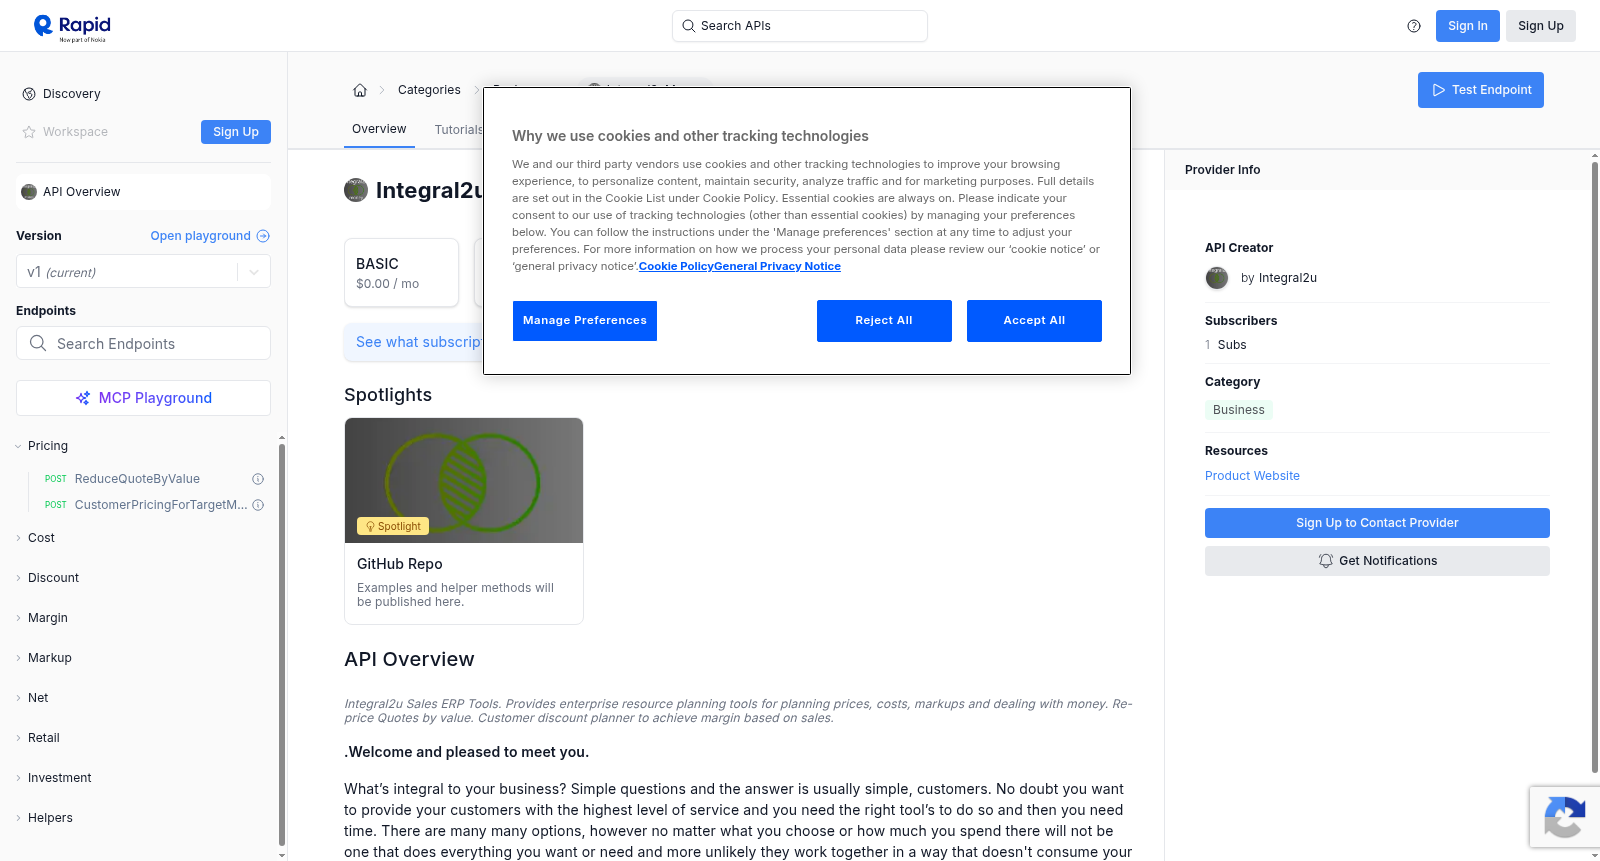Open the ReduceQuoteByValue POST endpoint
The height and width of the screenshot is (861, 1600).
[137, 479]
